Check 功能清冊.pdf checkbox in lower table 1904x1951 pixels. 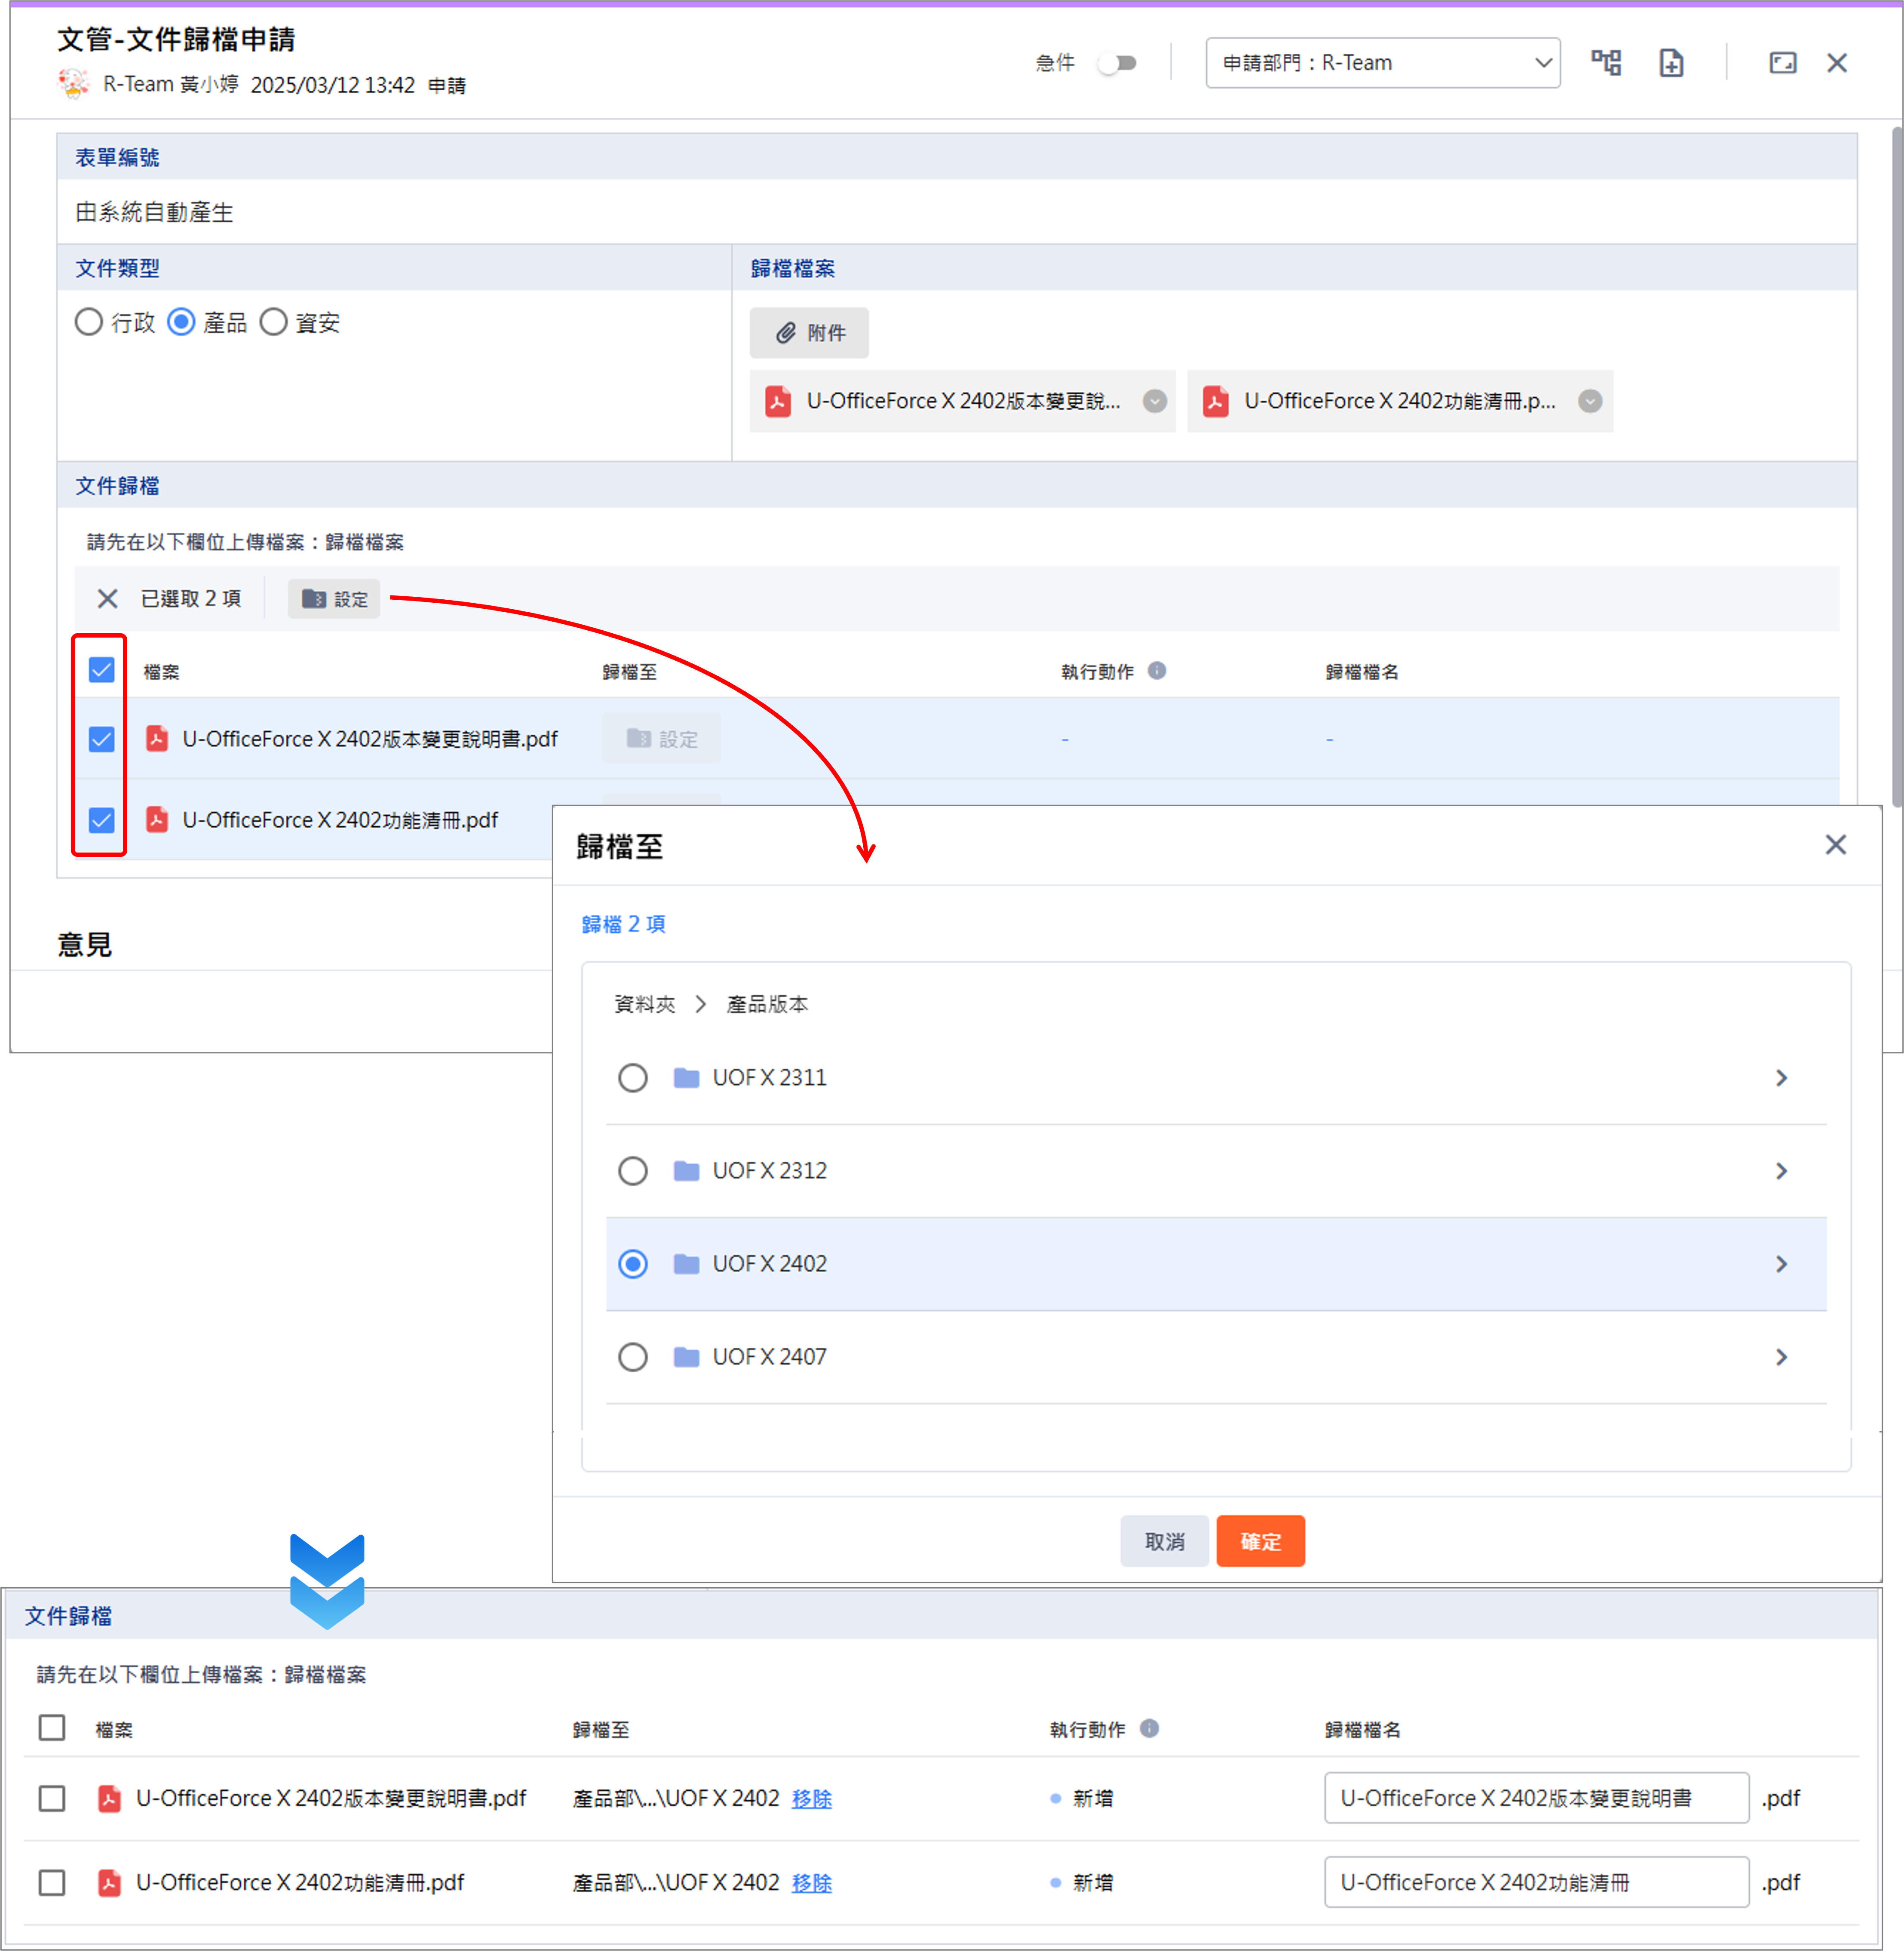(52, 1882)
